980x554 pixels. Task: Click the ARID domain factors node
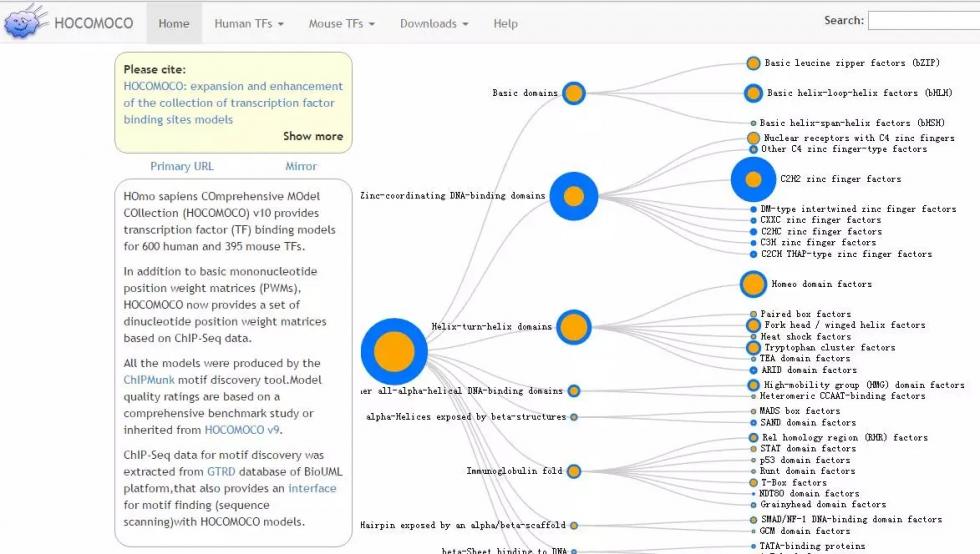click(753, 371)
